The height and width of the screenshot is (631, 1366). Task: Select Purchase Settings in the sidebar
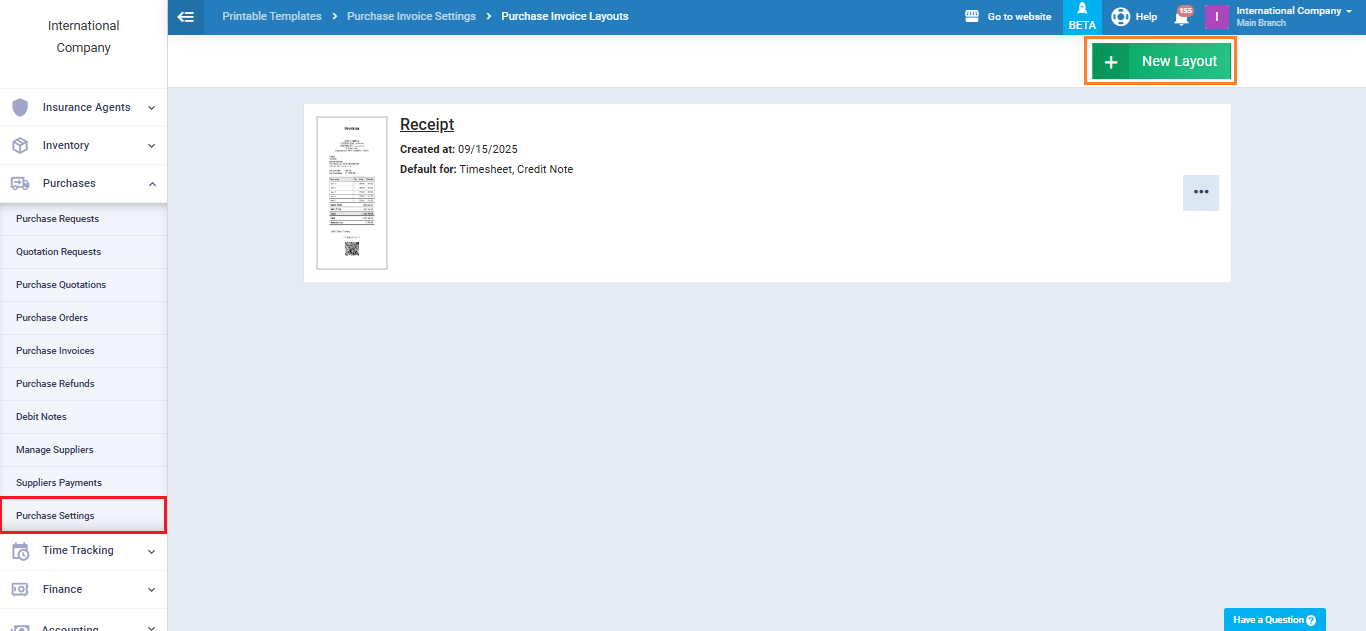coord(55,516)
